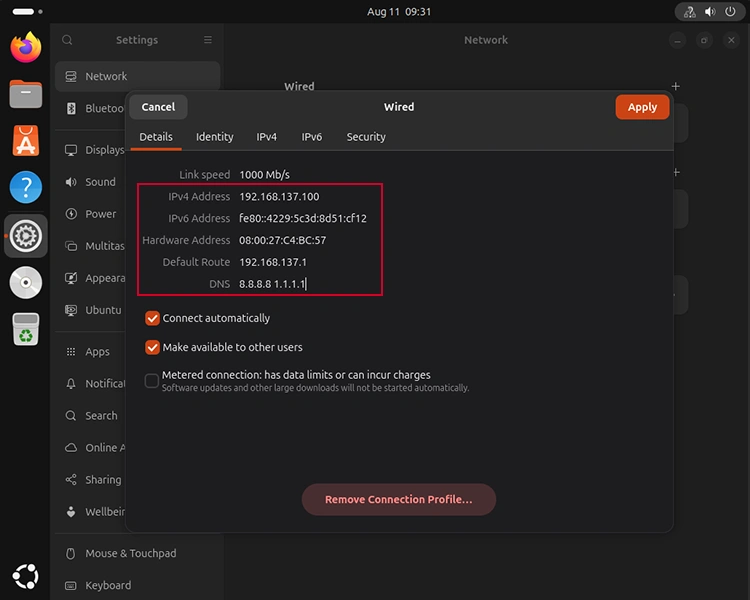Viewport: 750px width, 600px height.
Task: Click the network status tray icon
Action: click(x=690, y=11)
